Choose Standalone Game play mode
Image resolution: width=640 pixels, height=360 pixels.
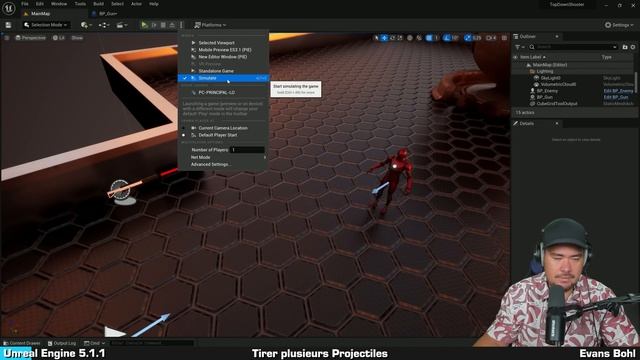coord(223,71)
